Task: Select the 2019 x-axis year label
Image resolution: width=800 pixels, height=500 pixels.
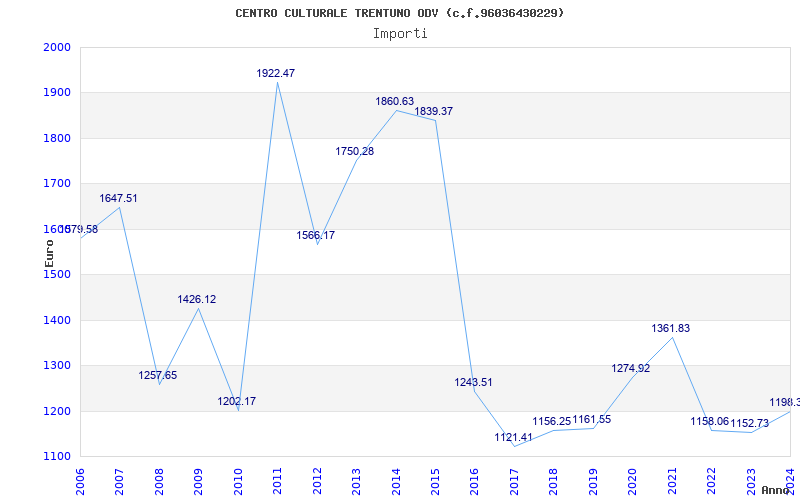Action: tap(593, 482)
